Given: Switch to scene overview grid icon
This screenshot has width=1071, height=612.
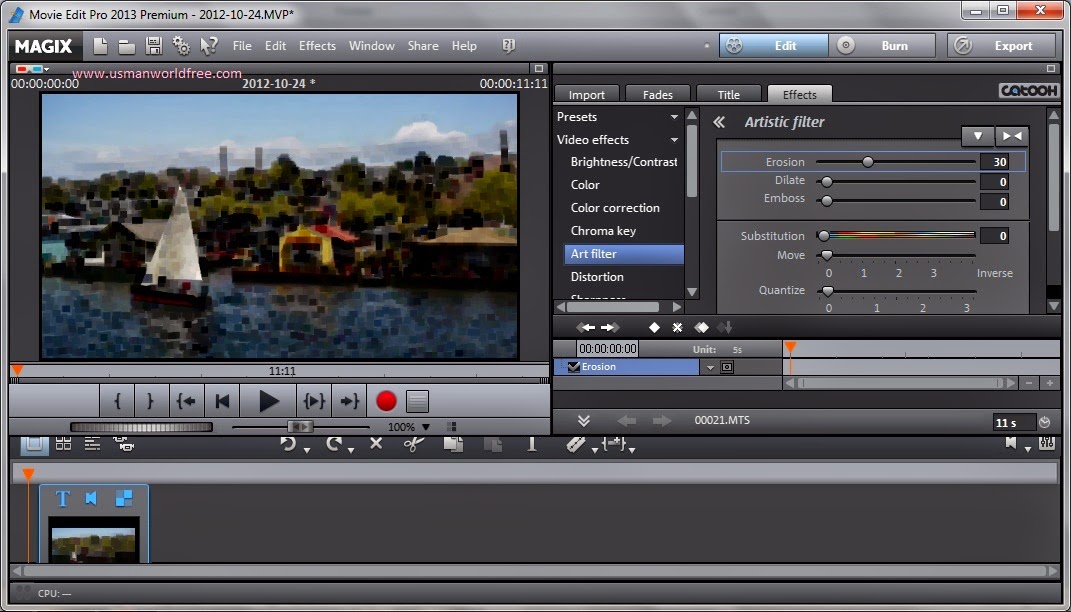Looking at the screenshot, I should (x=64, y=443).
